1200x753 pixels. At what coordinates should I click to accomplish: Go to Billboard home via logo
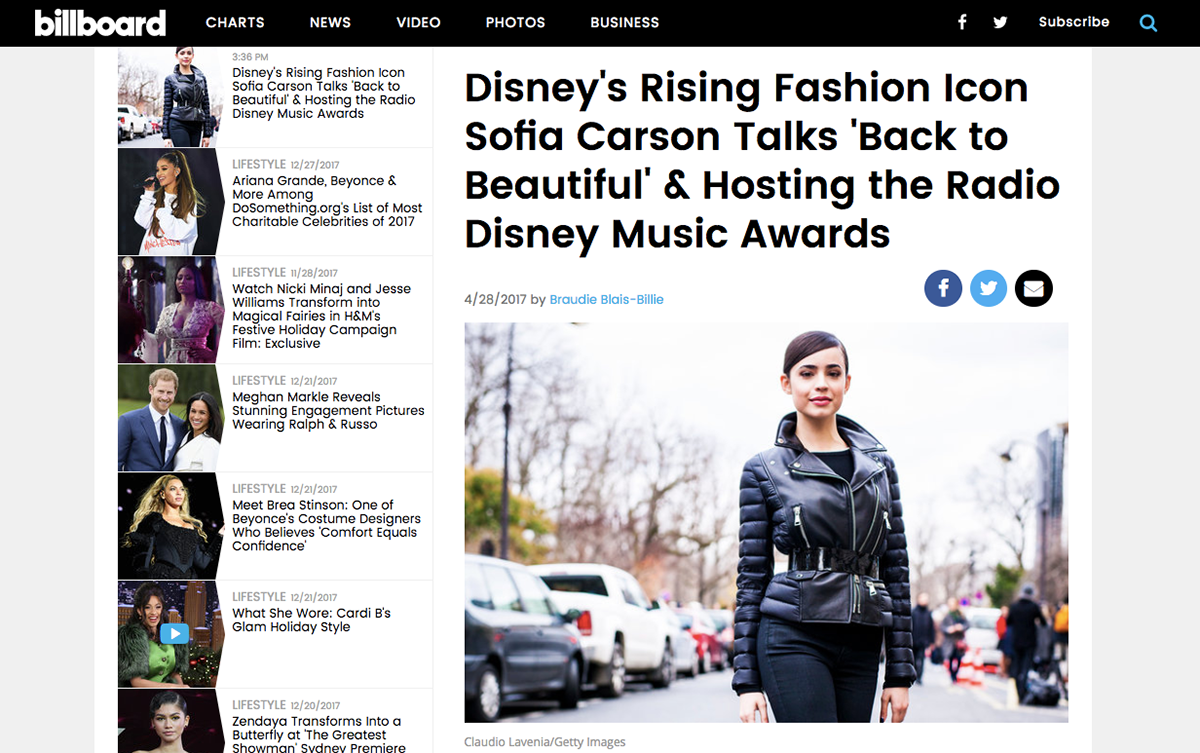[100, 22]
